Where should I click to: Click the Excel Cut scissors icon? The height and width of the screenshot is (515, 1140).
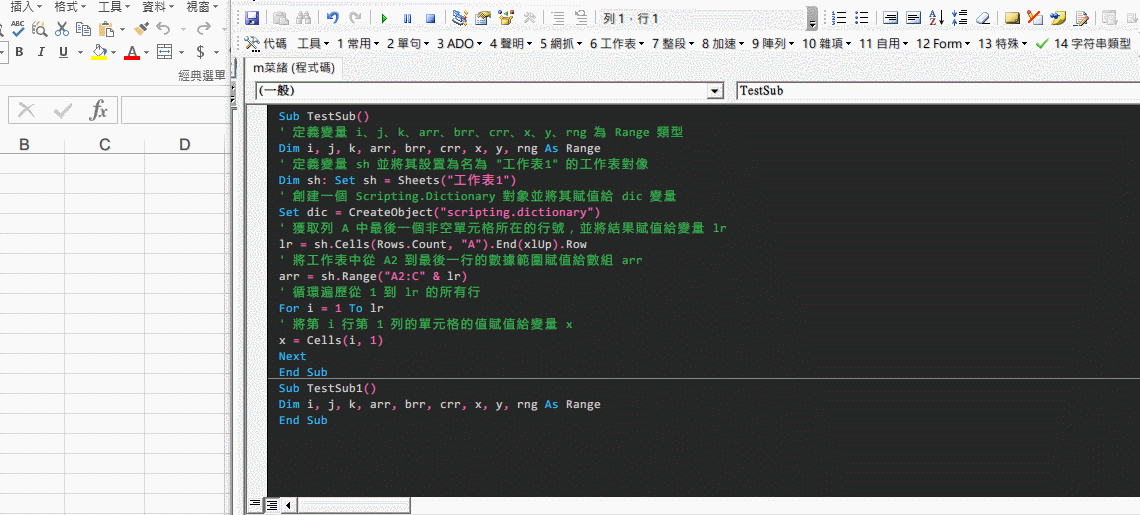[x=62, y=28]
